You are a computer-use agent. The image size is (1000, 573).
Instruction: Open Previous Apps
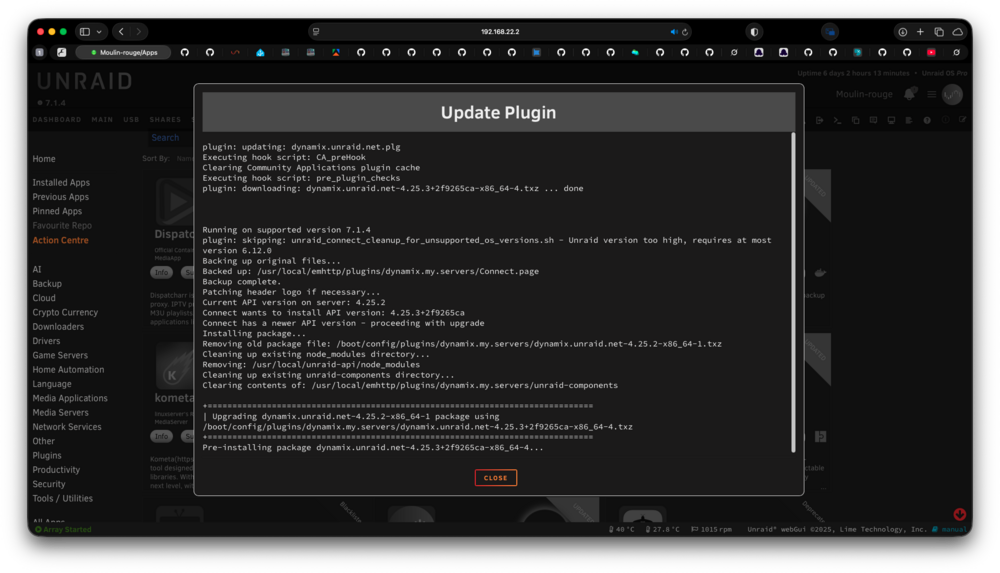[61, 197]
